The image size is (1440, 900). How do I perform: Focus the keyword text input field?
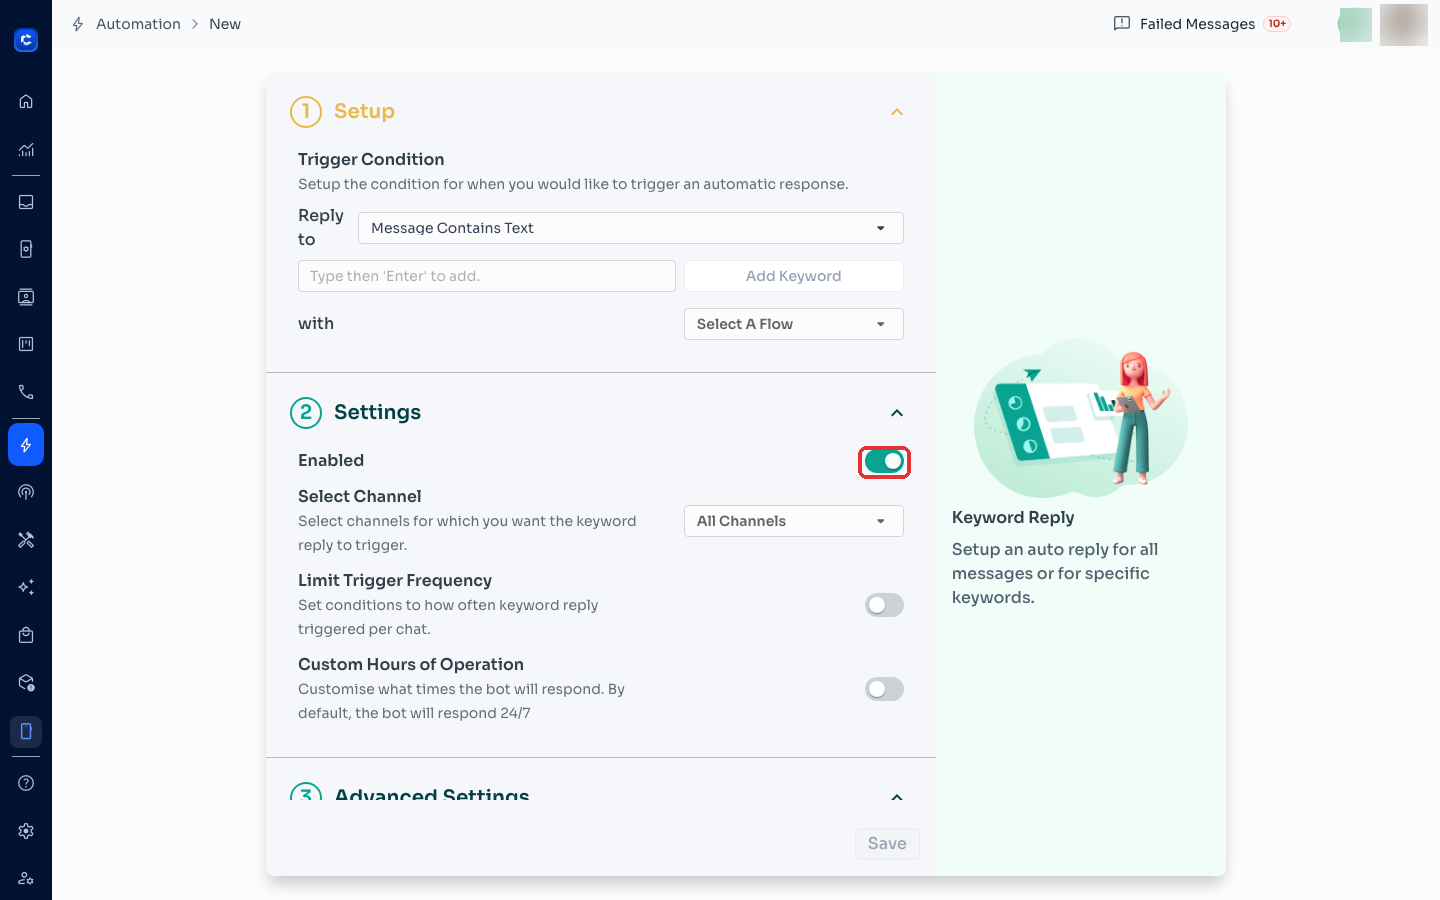487,276
